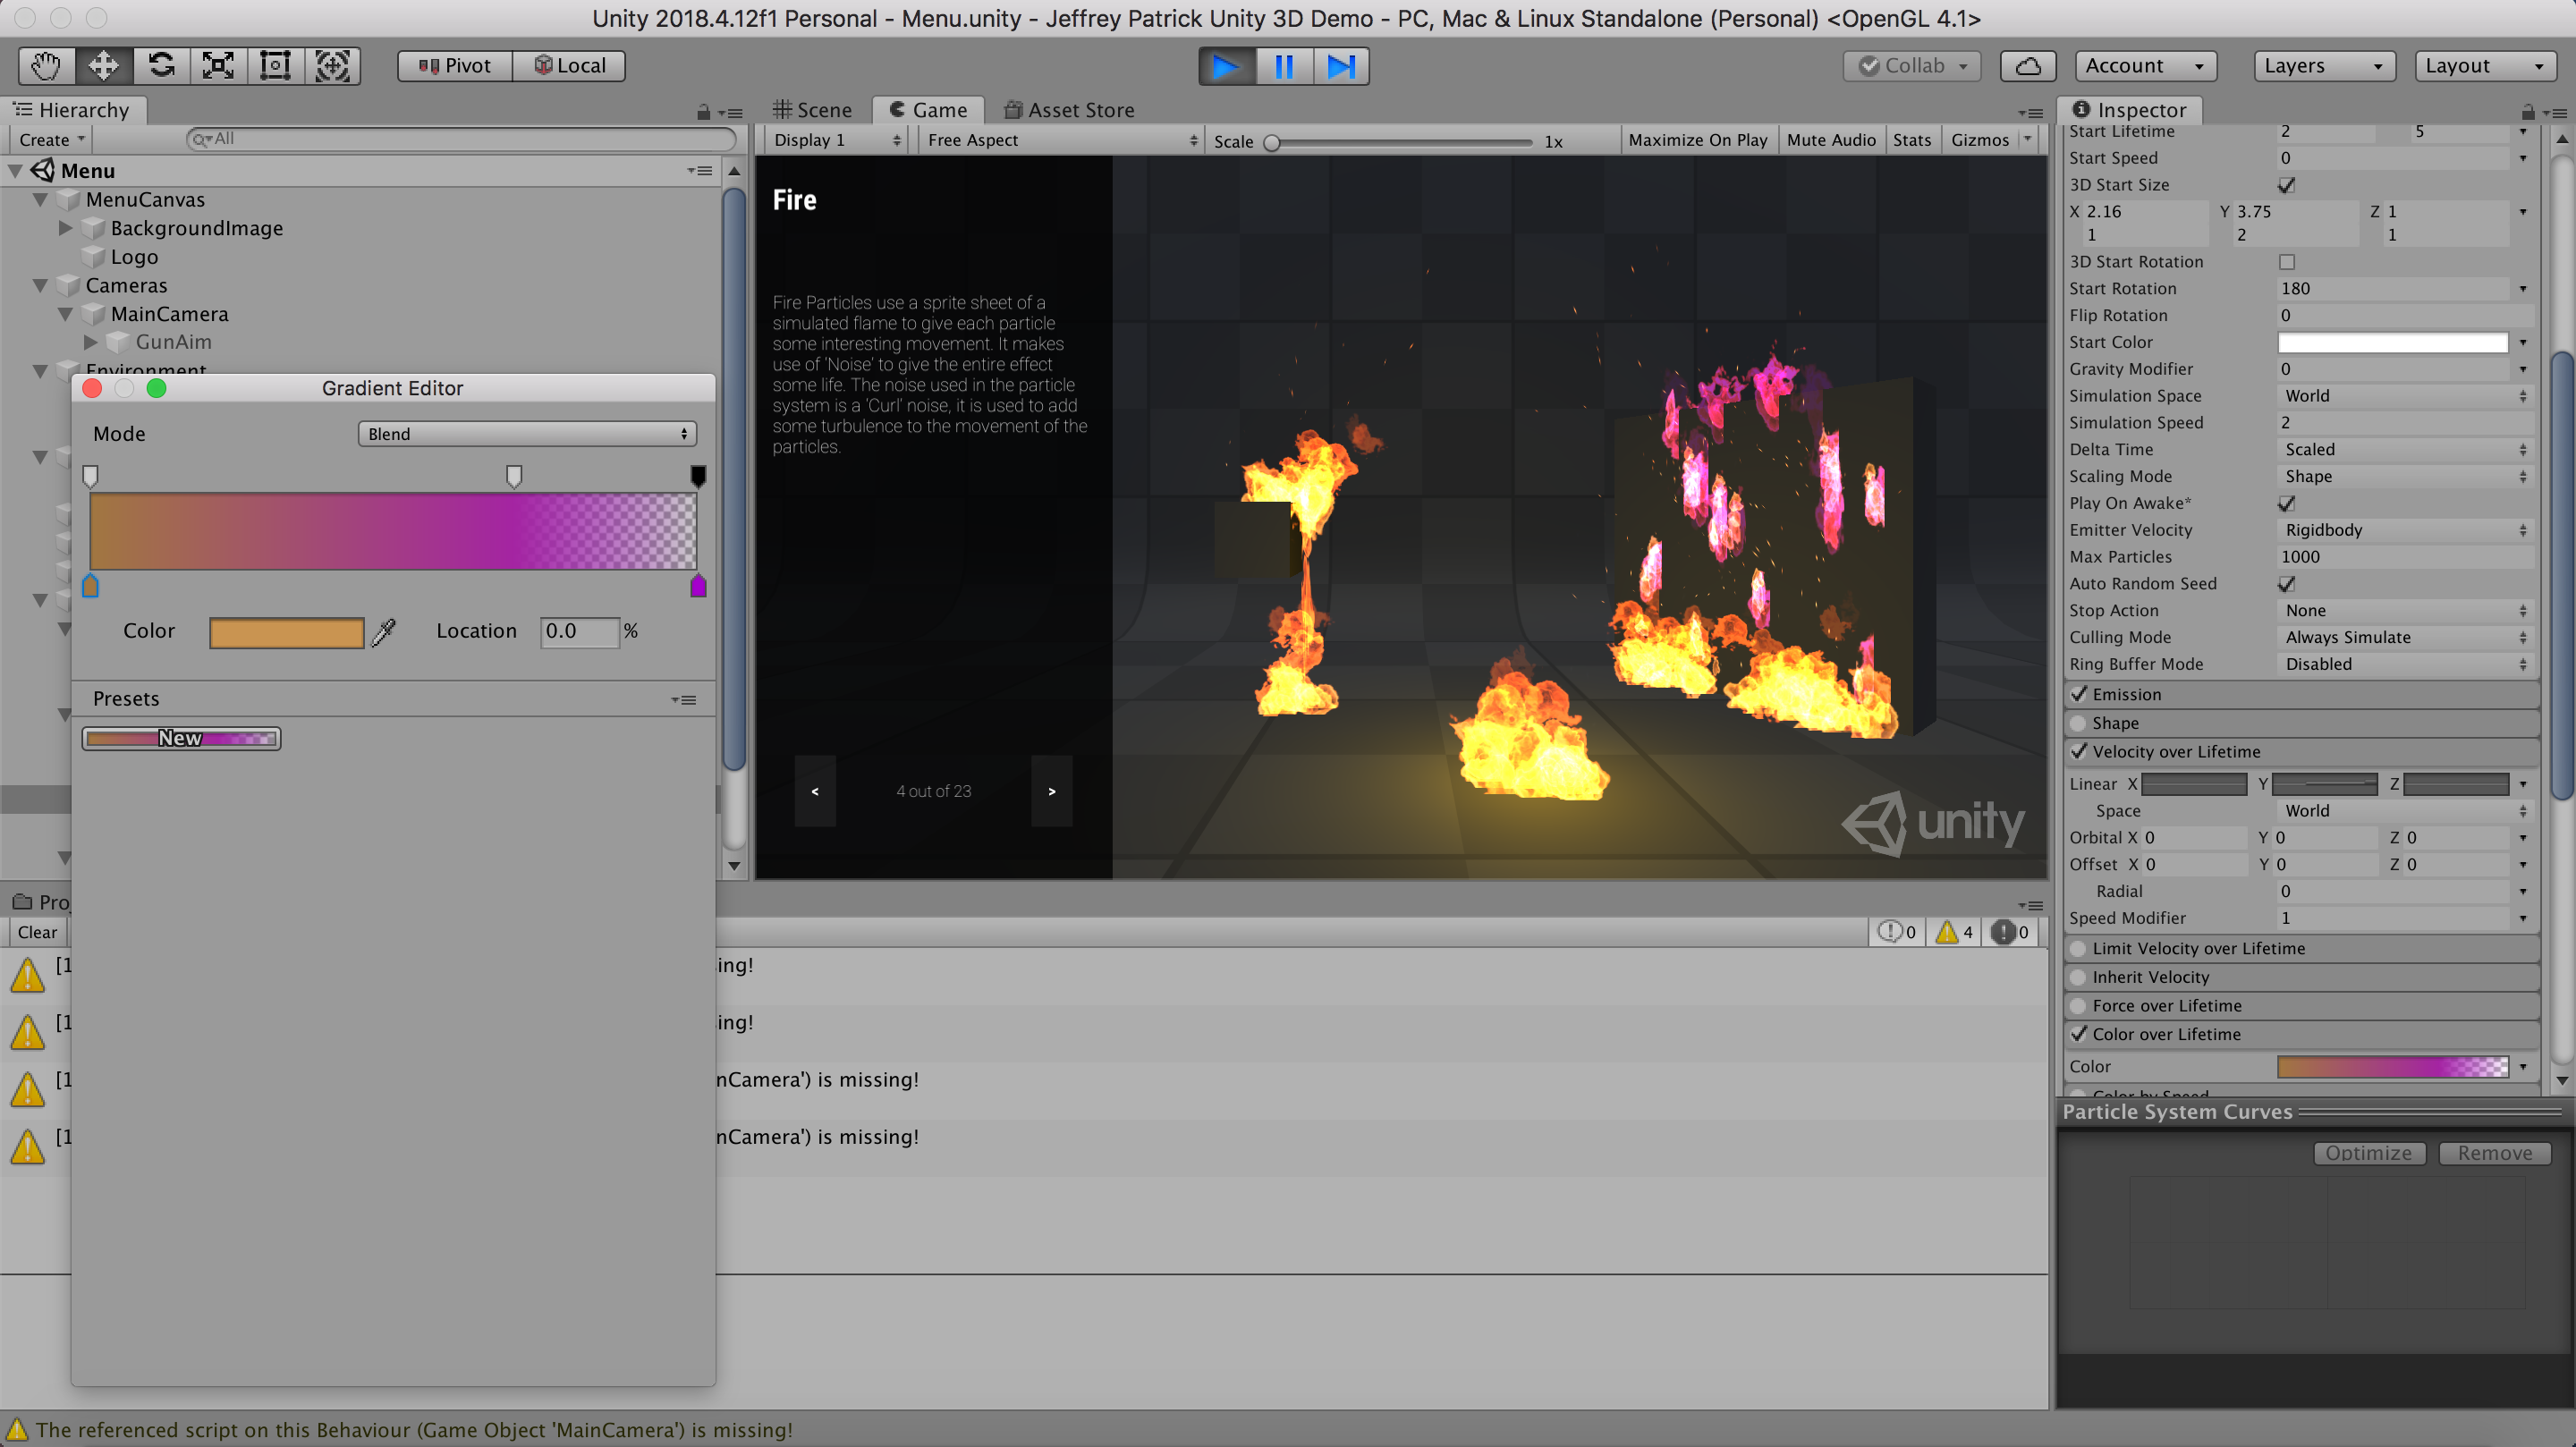The height and width of the screenshot is (1447, 2576).
Task: Open the Color over Lifetime gradient
Action: point(2392,1067)
